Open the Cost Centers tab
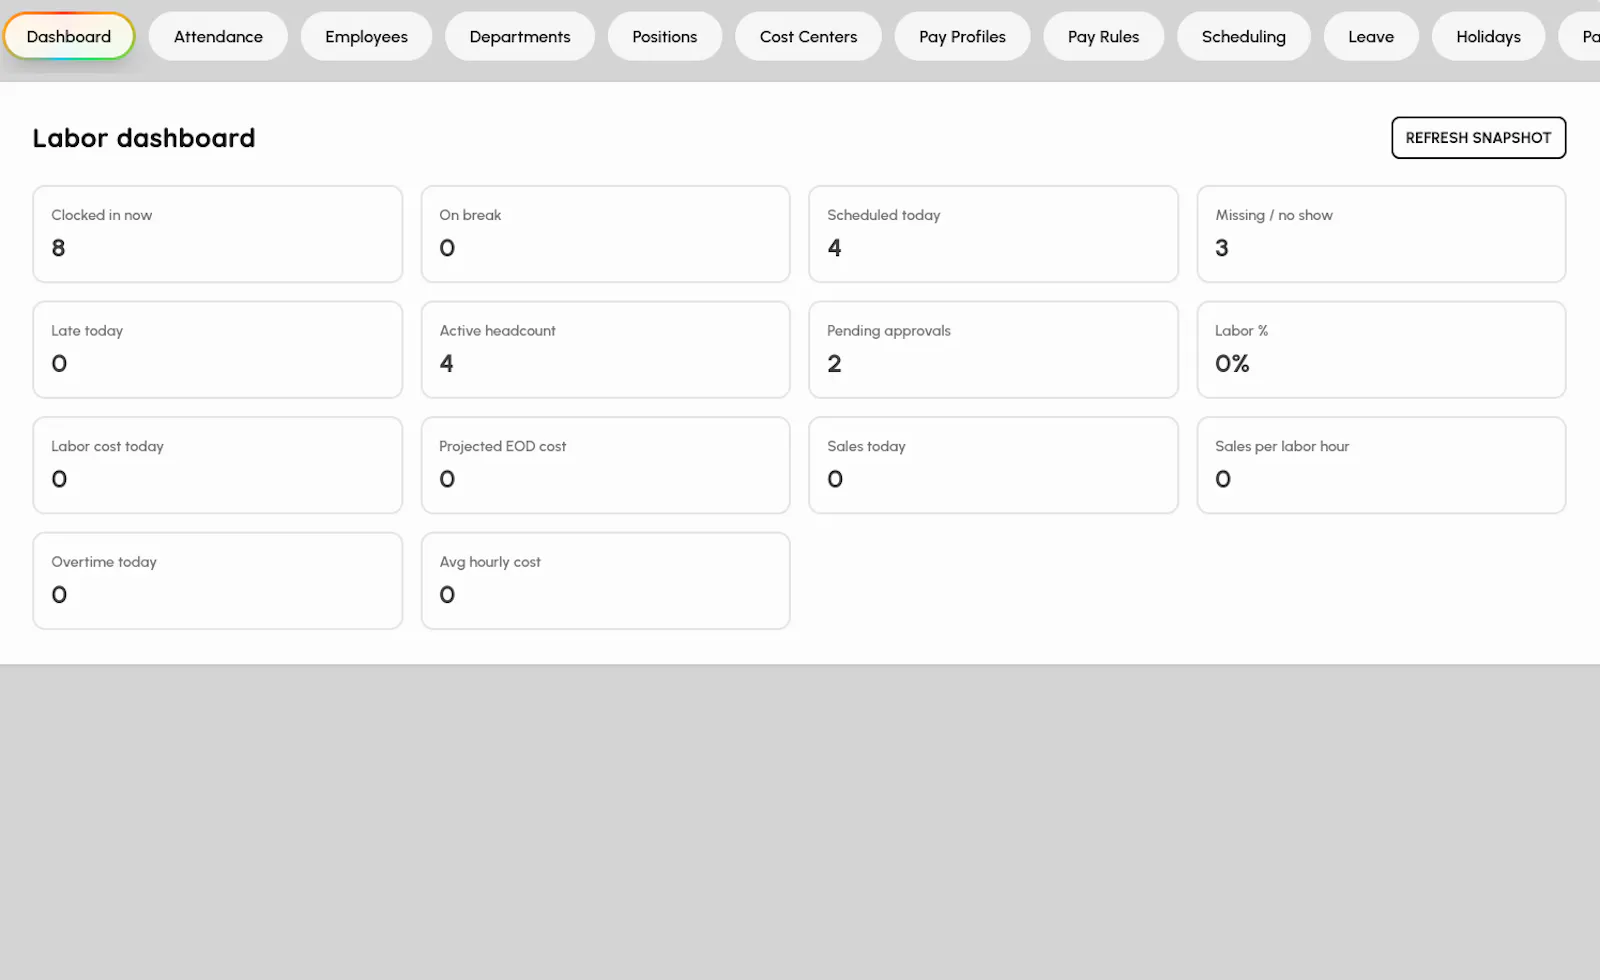The height and width of the screenshot is (980, 1600). tap(808, 37)
